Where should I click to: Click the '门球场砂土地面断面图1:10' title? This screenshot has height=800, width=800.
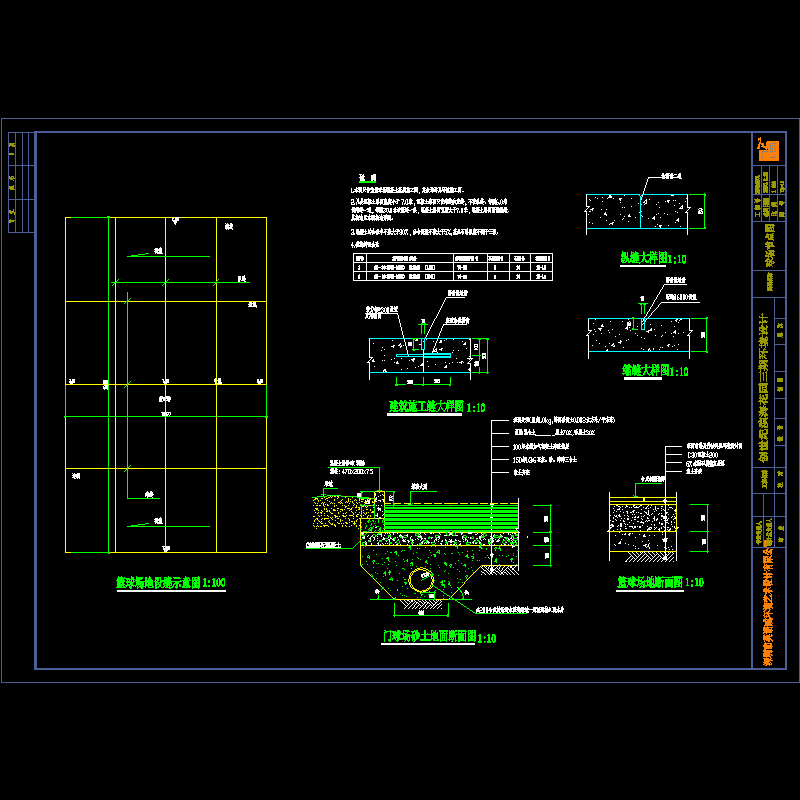point(439,637)
